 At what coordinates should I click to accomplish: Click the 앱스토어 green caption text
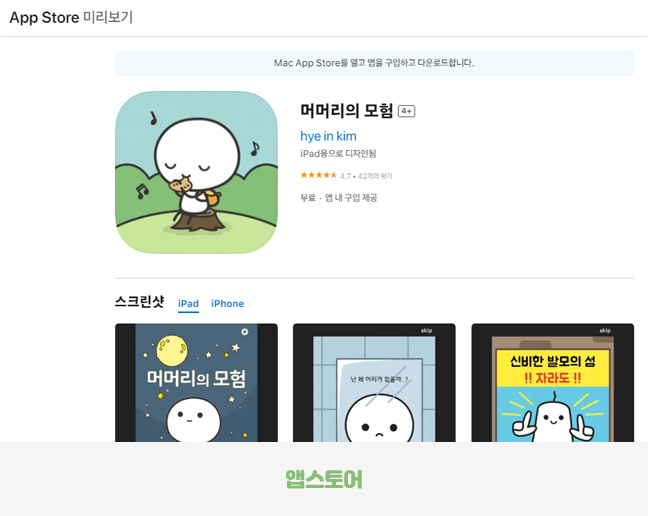[x=324, y=479]
